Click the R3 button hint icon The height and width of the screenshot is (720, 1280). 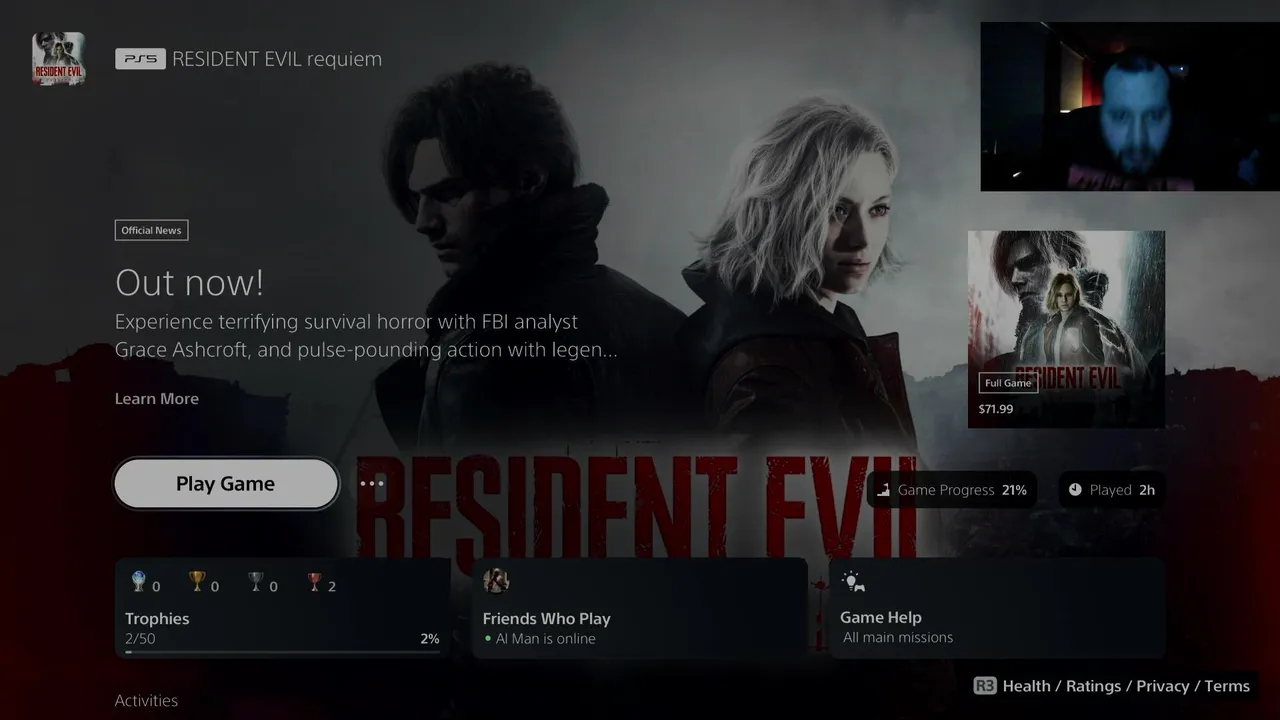click(x=985, y=686)
